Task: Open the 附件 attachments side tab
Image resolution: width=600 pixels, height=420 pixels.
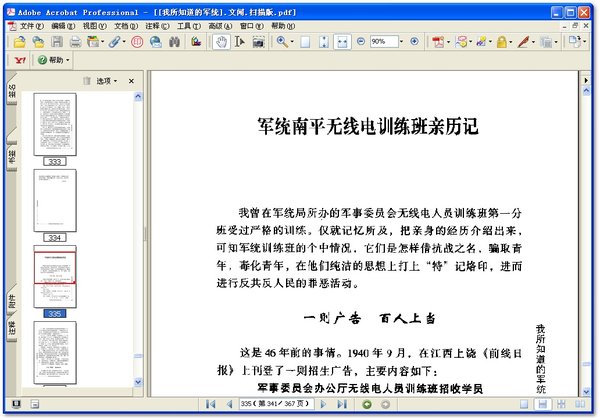Action: (x=12, y=300)
